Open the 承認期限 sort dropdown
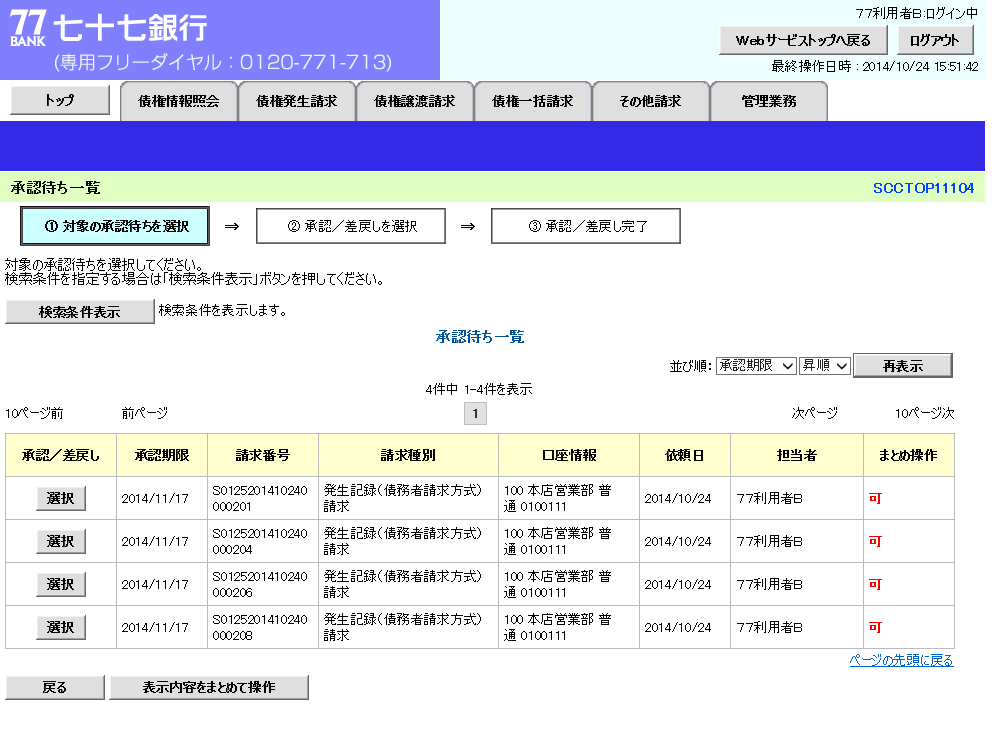1003x743 pixels. [x=755, y=366]
